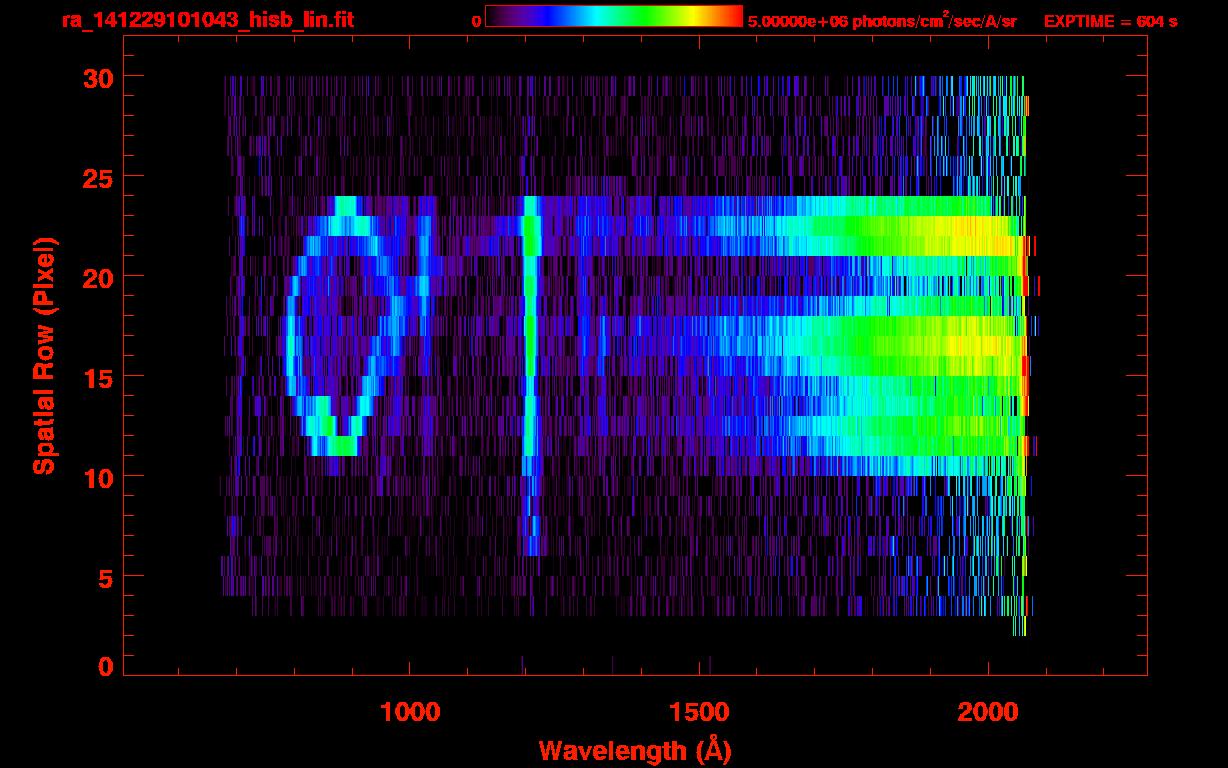The image size is (1228, 768).
Task: Click the rainbow color scale bar
Action: [x=614, y=17]
